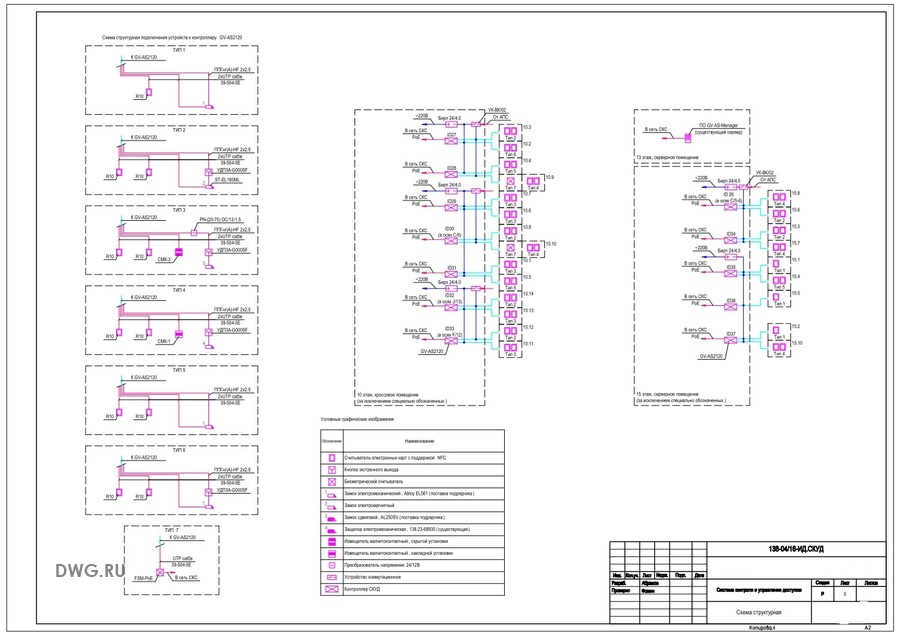Click electromechanical latch symbol 4 in legend

[x=331, y=529]
